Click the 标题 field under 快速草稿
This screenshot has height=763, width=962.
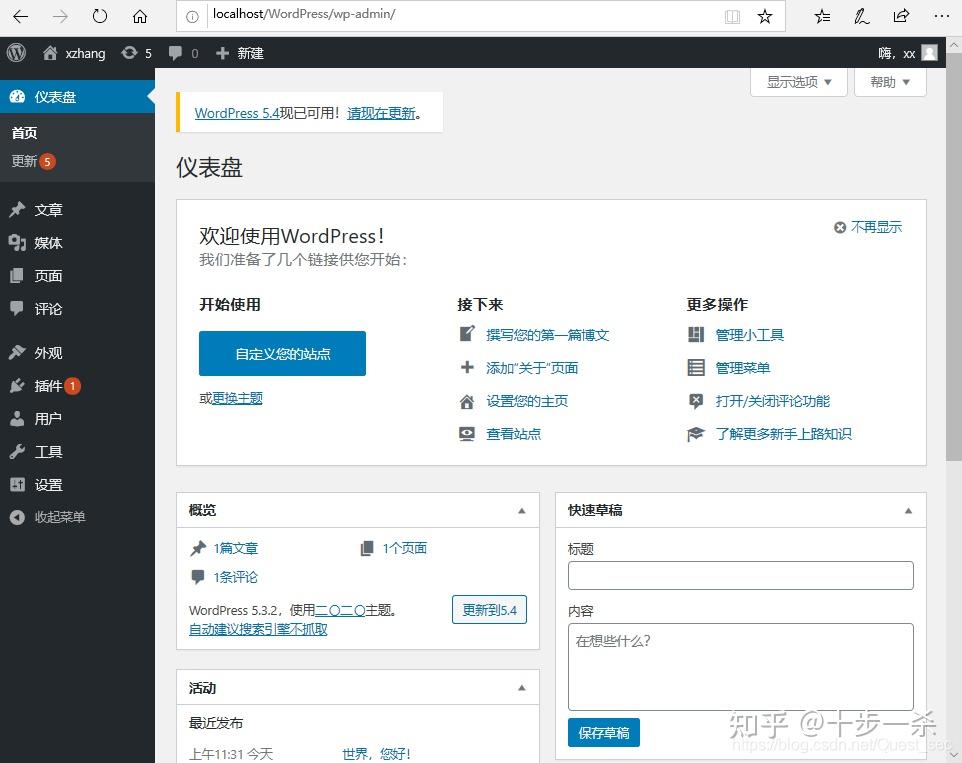[x=740, y=575]
